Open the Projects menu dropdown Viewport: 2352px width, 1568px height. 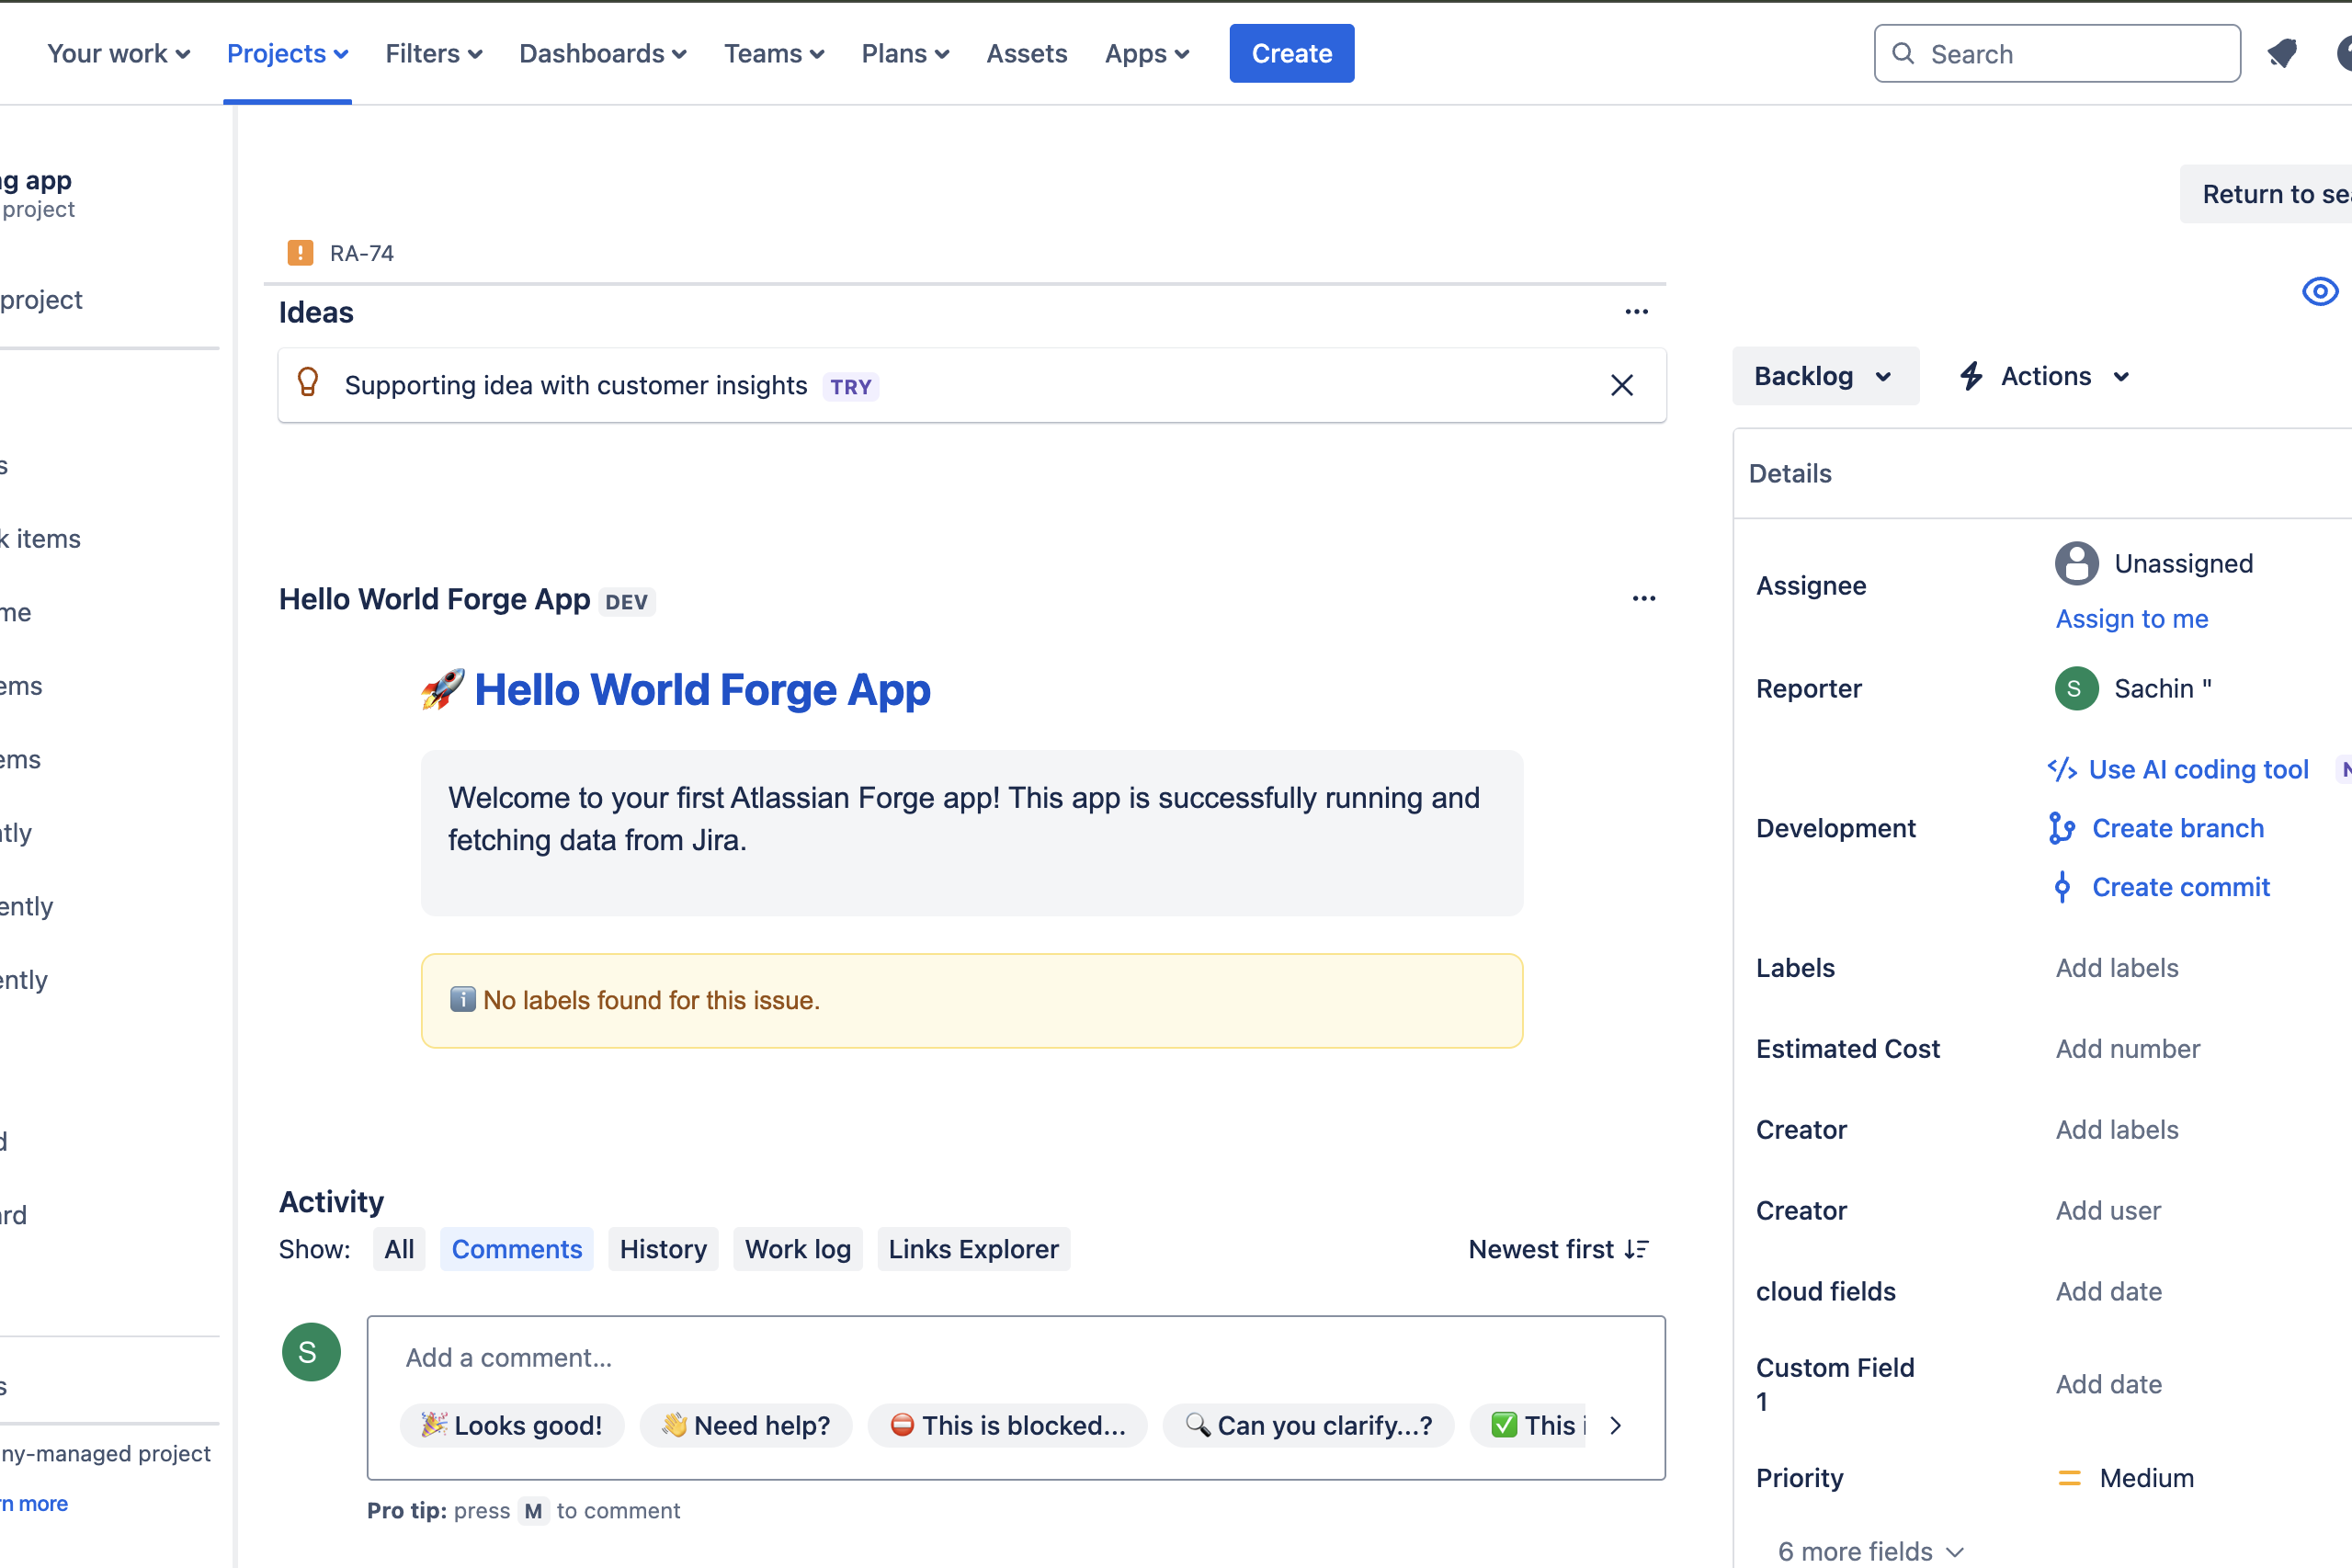pyautogui.click(x=287, y=53)
